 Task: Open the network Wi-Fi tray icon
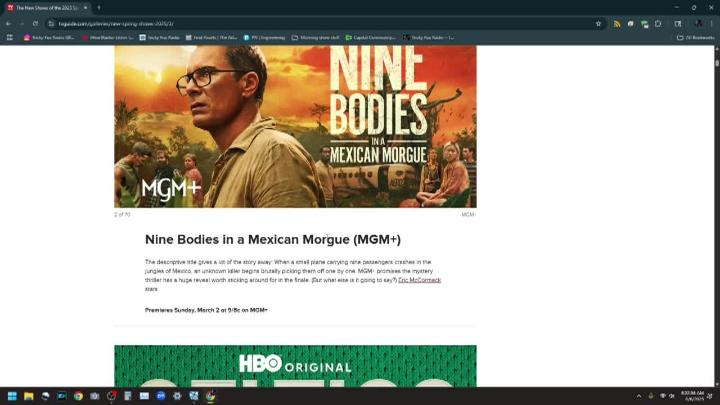(663, 396)
